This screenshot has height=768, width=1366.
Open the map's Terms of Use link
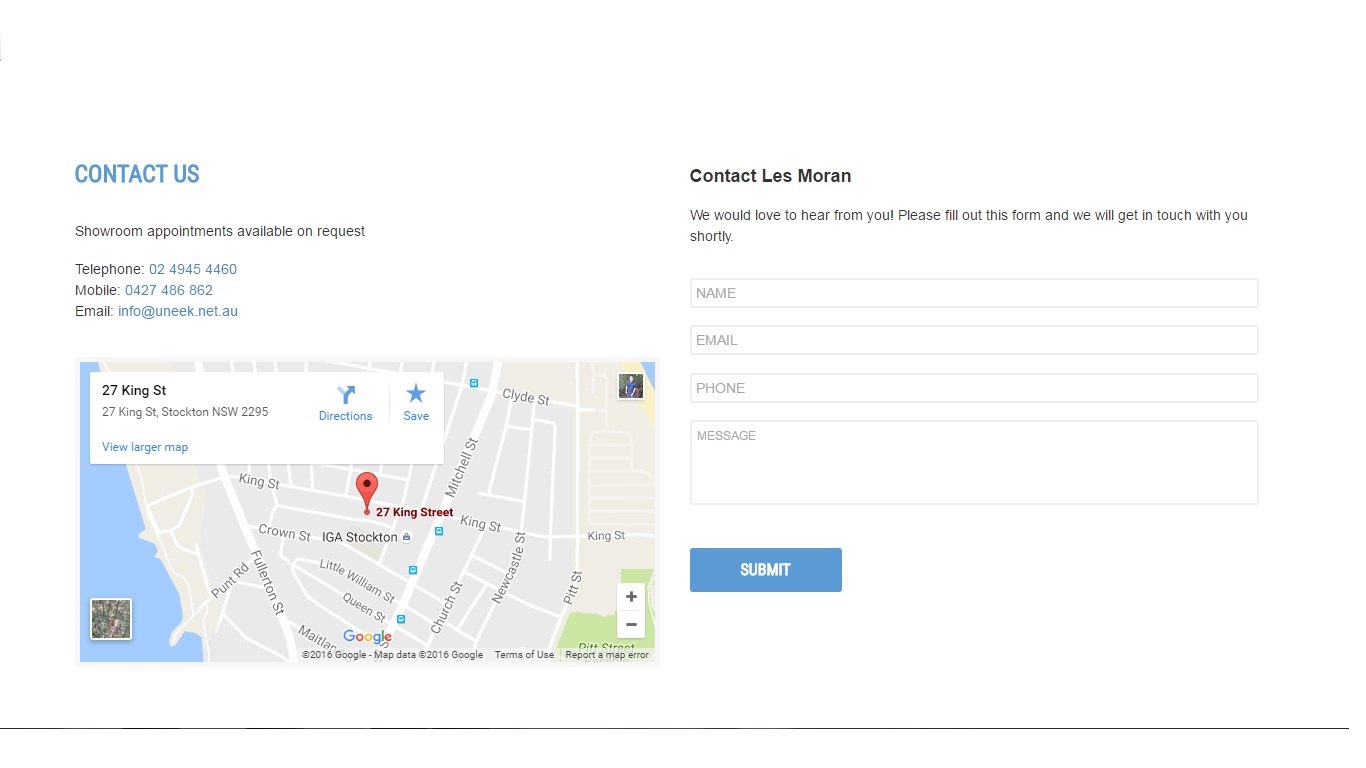coord(524,655)
